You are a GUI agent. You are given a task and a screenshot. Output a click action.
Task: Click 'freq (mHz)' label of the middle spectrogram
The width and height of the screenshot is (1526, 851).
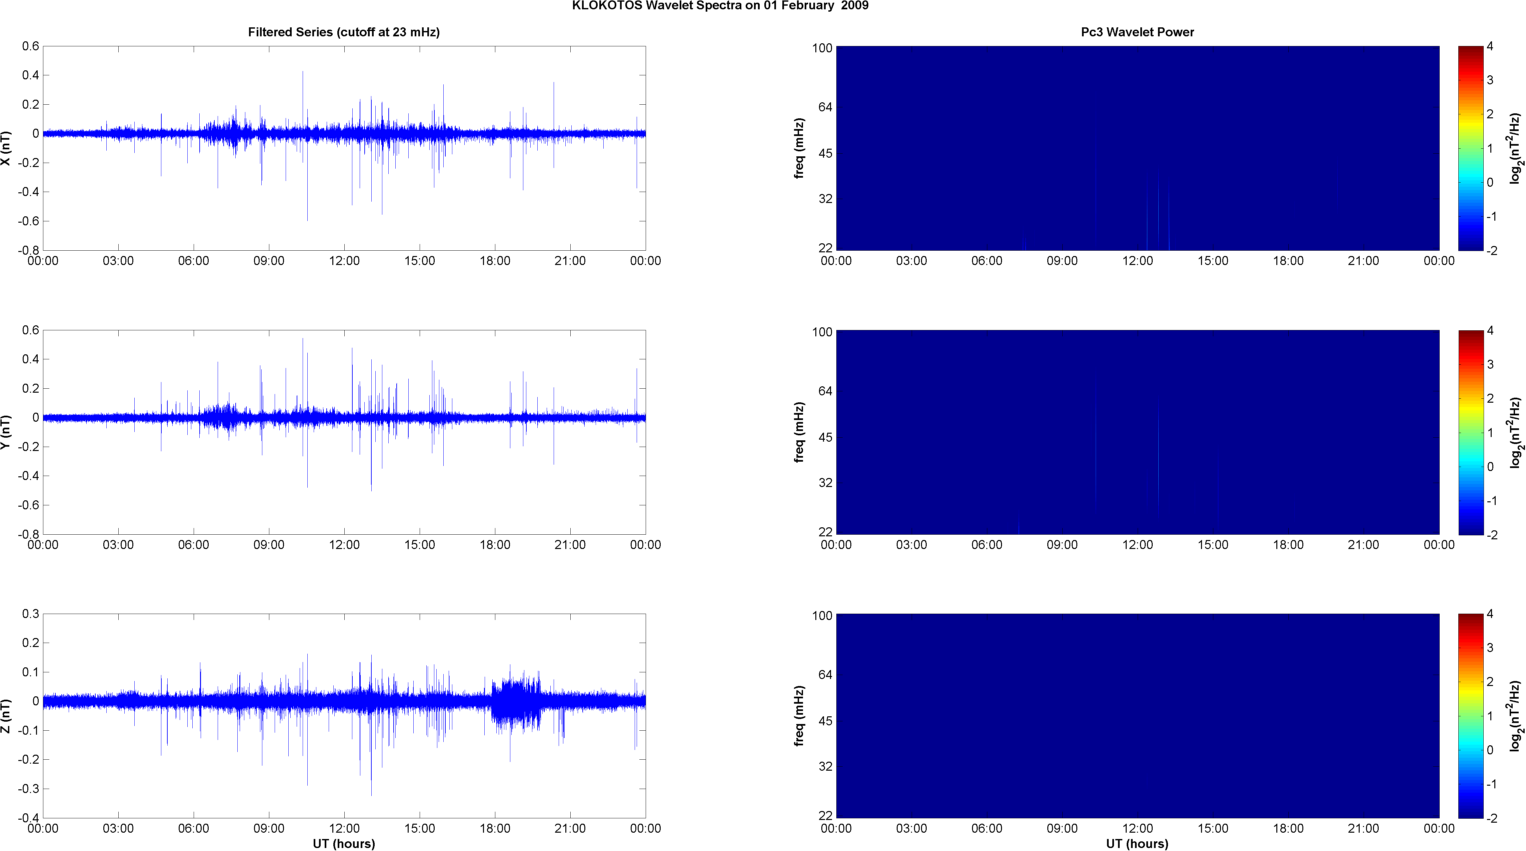coord(800,432)
